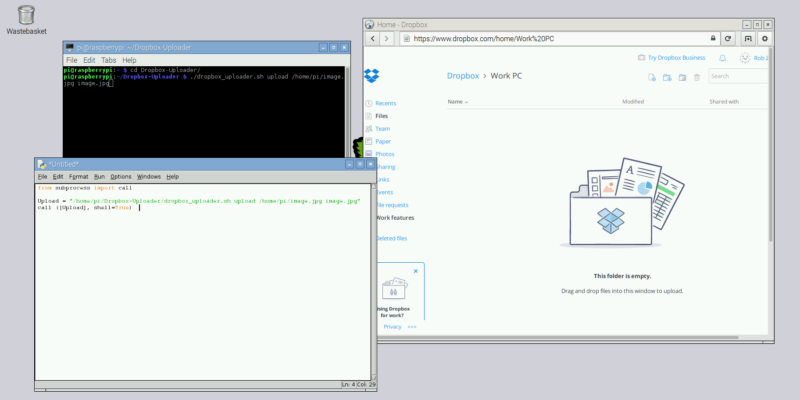Open Recents in the Dropbox sidebar
Screen dimensions: 800x400
pos(386,103)
